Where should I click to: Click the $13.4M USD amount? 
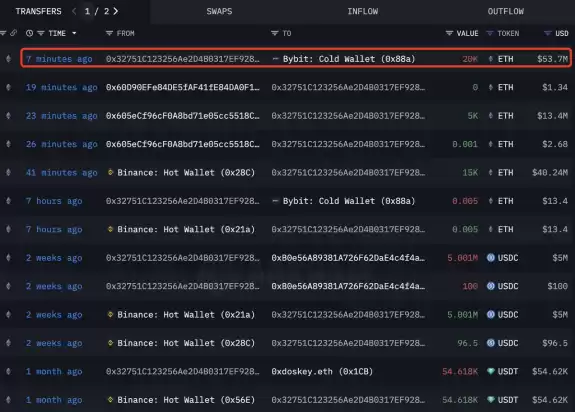point(552,116)
